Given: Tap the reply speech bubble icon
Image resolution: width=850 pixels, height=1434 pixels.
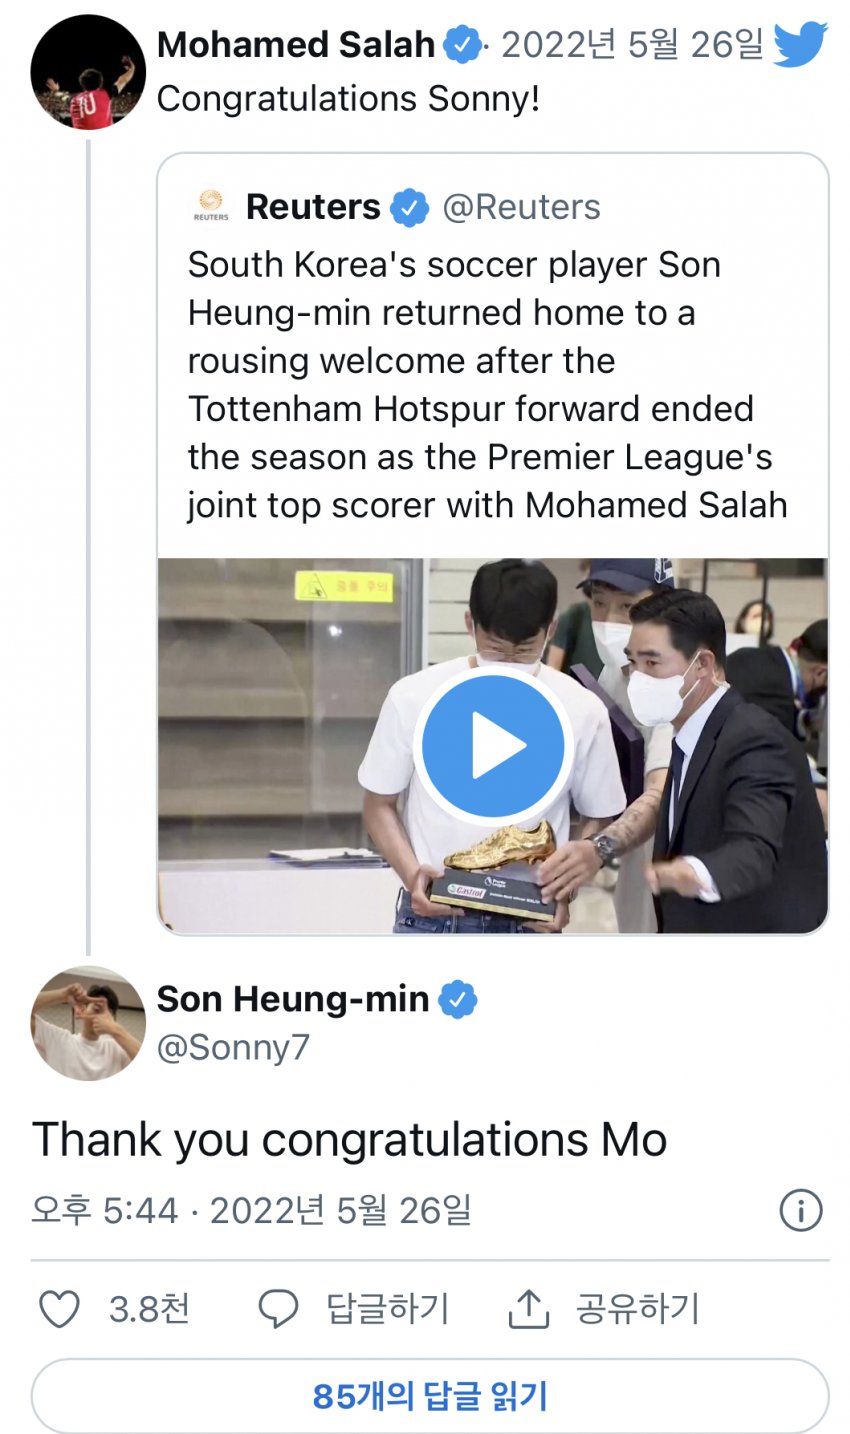Looking at the screenshot, I should [x=278, y=1308].
